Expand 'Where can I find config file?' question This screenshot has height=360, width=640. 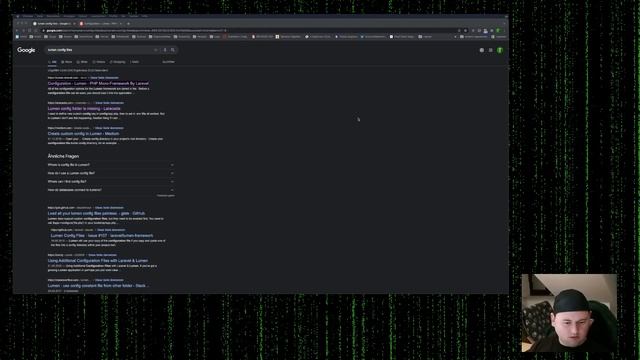[111, 182]
